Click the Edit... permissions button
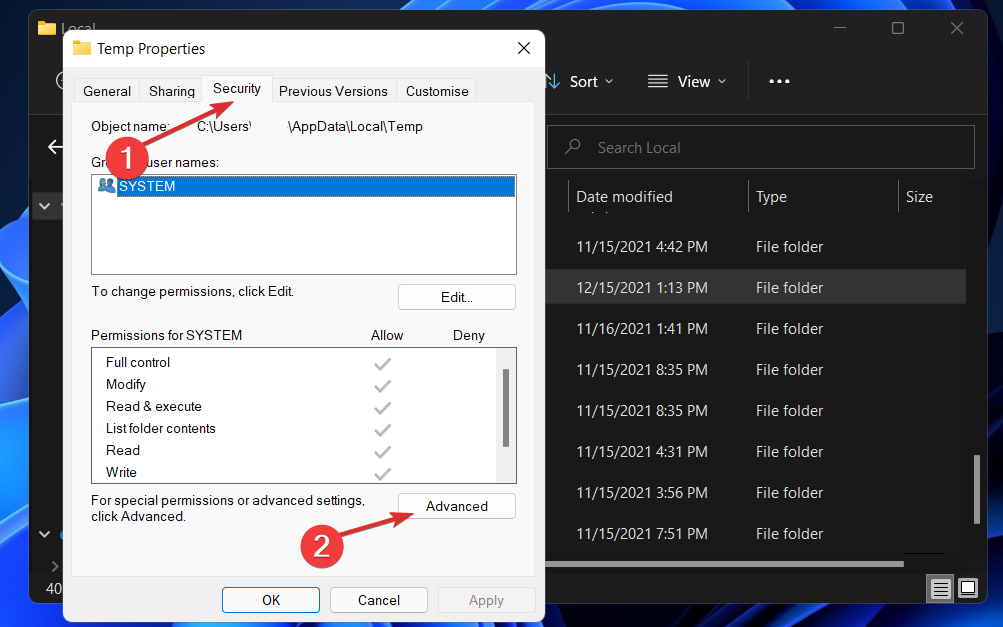The width and height of the screenshot is (1003, 627). [457, 297]
